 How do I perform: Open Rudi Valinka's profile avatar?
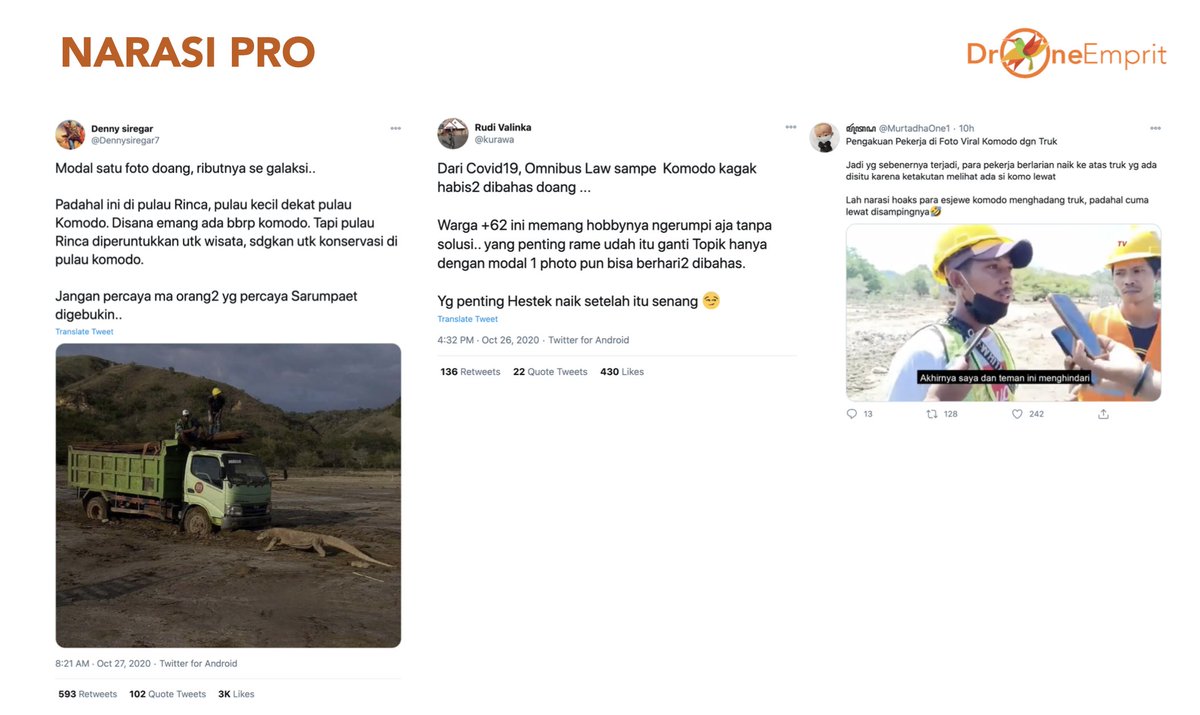coord(453,133)
